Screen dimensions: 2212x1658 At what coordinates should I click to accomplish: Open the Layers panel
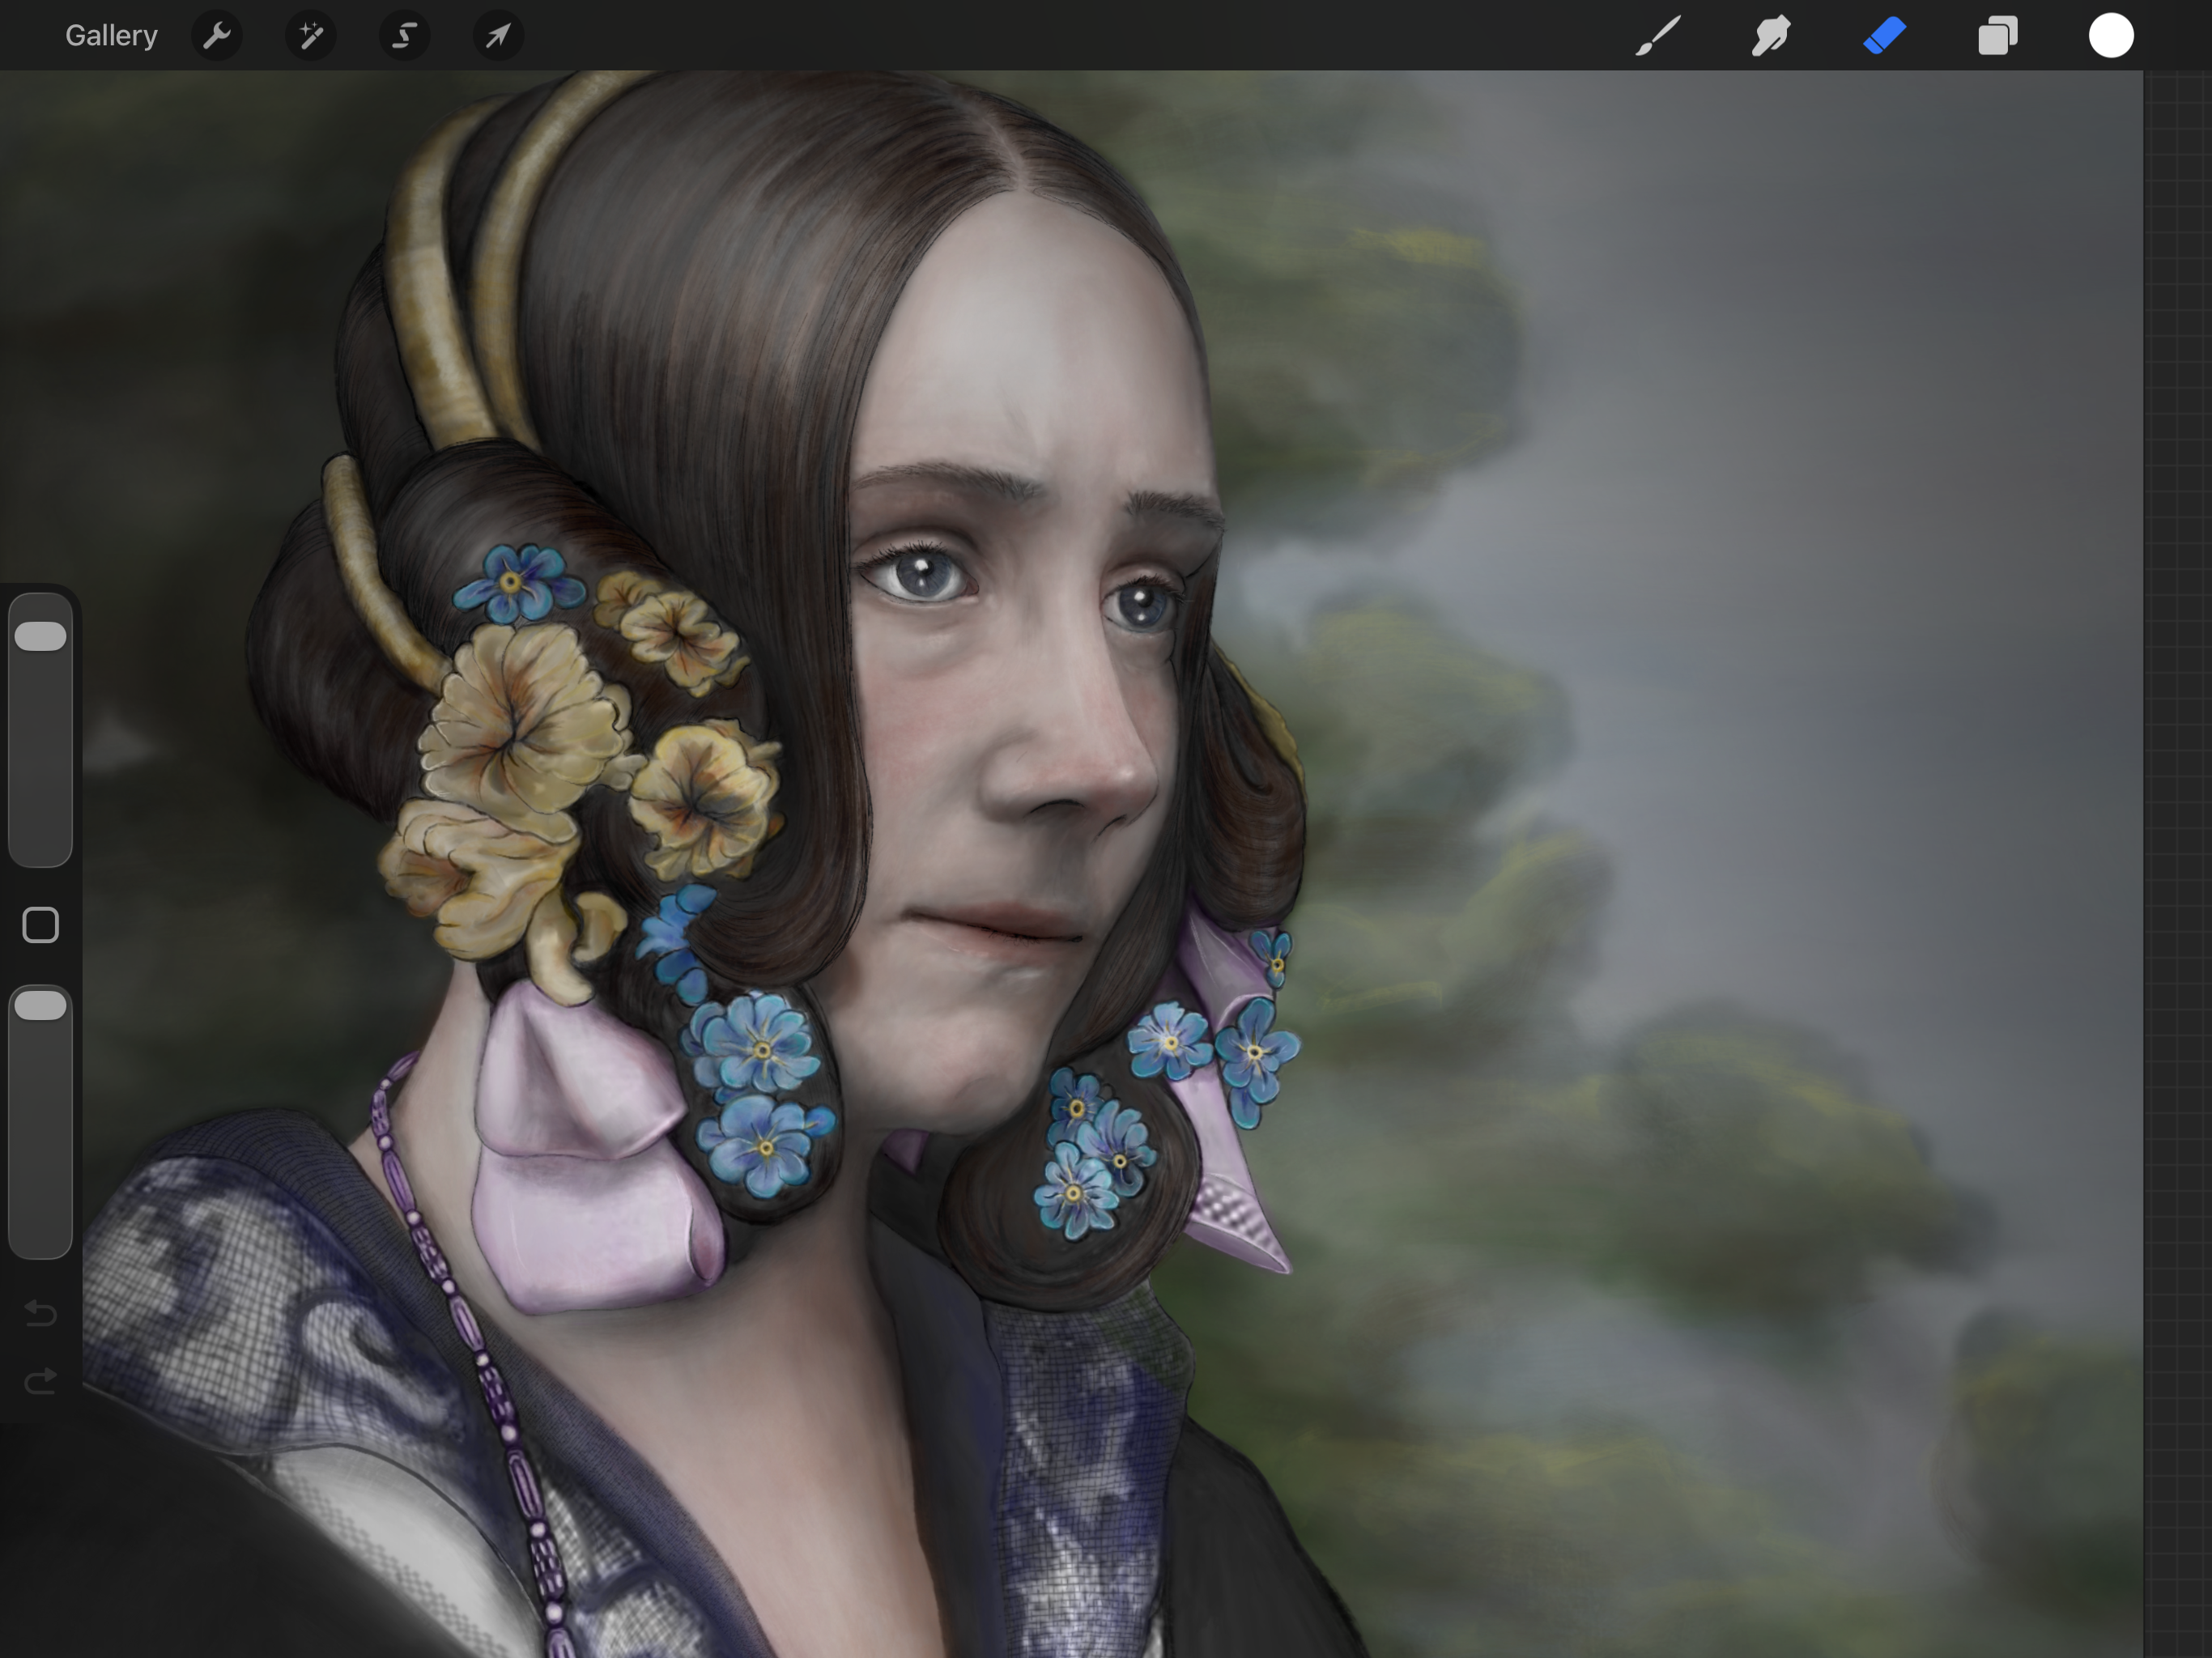pos(1997,36)
